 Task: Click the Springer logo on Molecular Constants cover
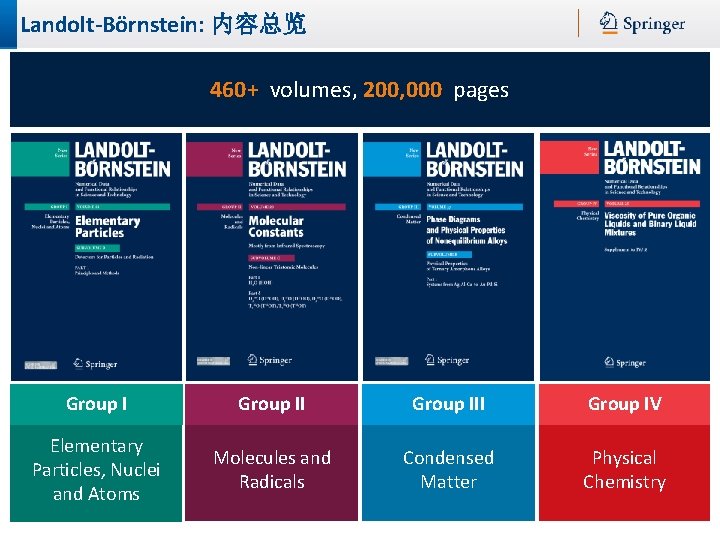[x=270, y=360]
